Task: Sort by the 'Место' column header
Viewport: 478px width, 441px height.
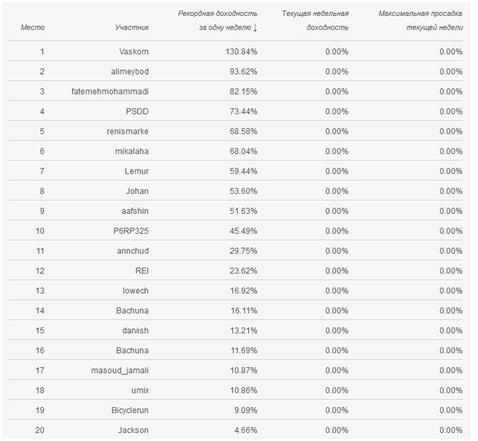Action: pos(33,27)
